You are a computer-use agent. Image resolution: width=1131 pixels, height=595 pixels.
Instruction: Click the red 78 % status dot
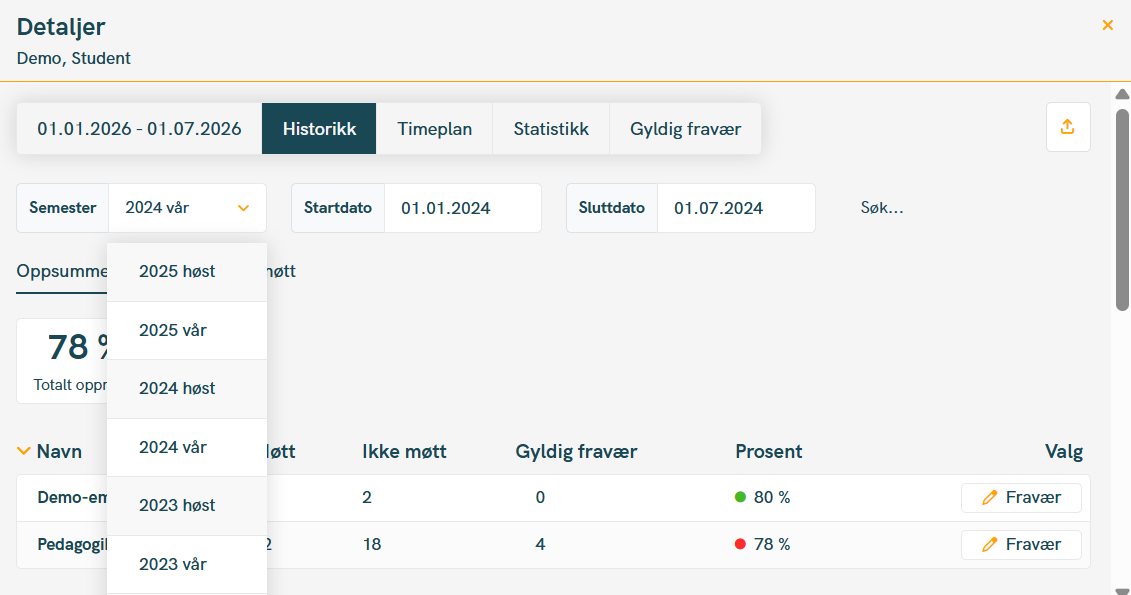pyautogui.click(x=740, y=544)
